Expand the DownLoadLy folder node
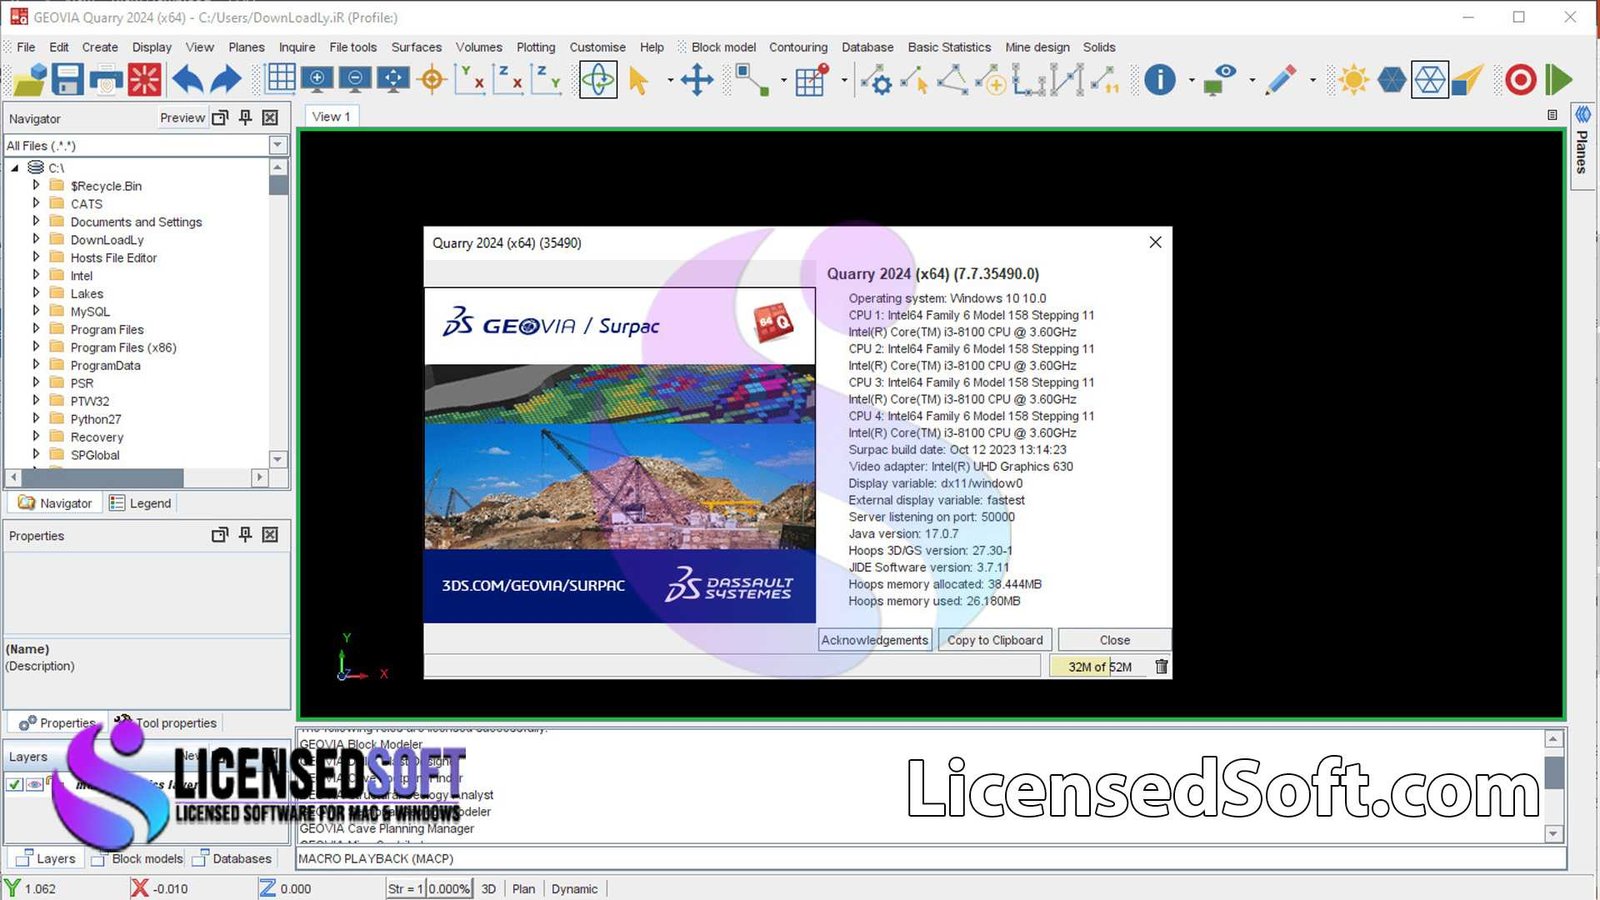The height and width of the screenshot is (900, 1600). click(36, 240)
